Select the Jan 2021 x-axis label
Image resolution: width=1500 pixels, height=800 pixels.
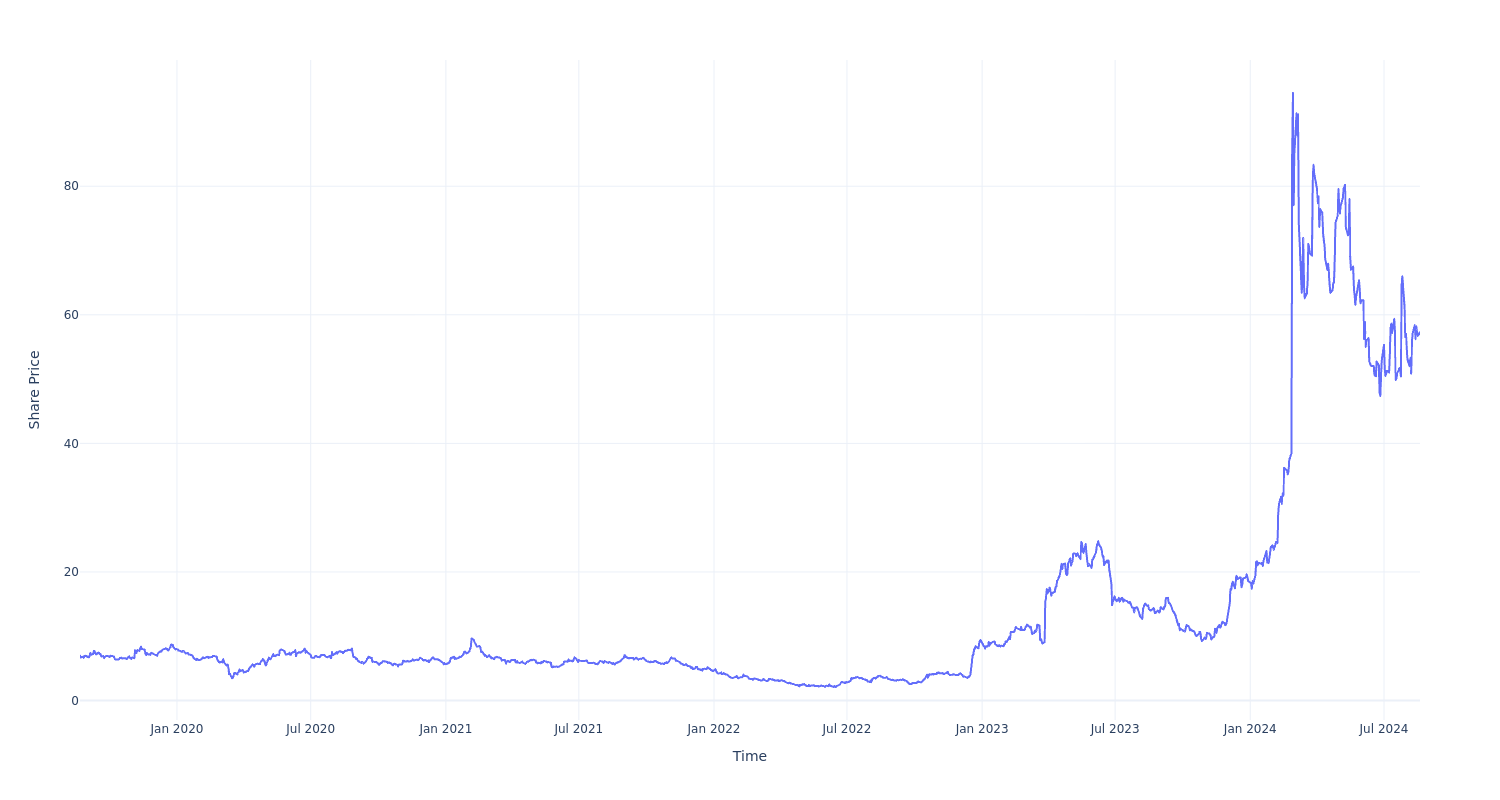tap(445, 729)
